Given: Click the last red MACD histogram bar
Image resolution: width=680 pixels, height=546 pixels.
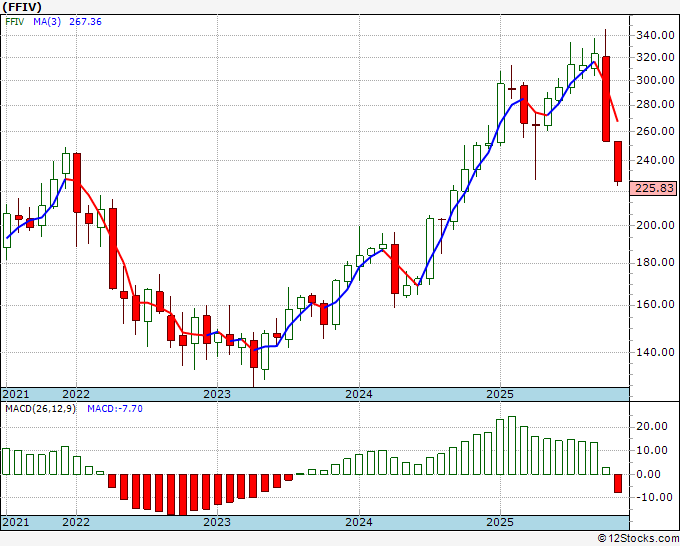Looking at the screenshot, I should coord(618,483).
